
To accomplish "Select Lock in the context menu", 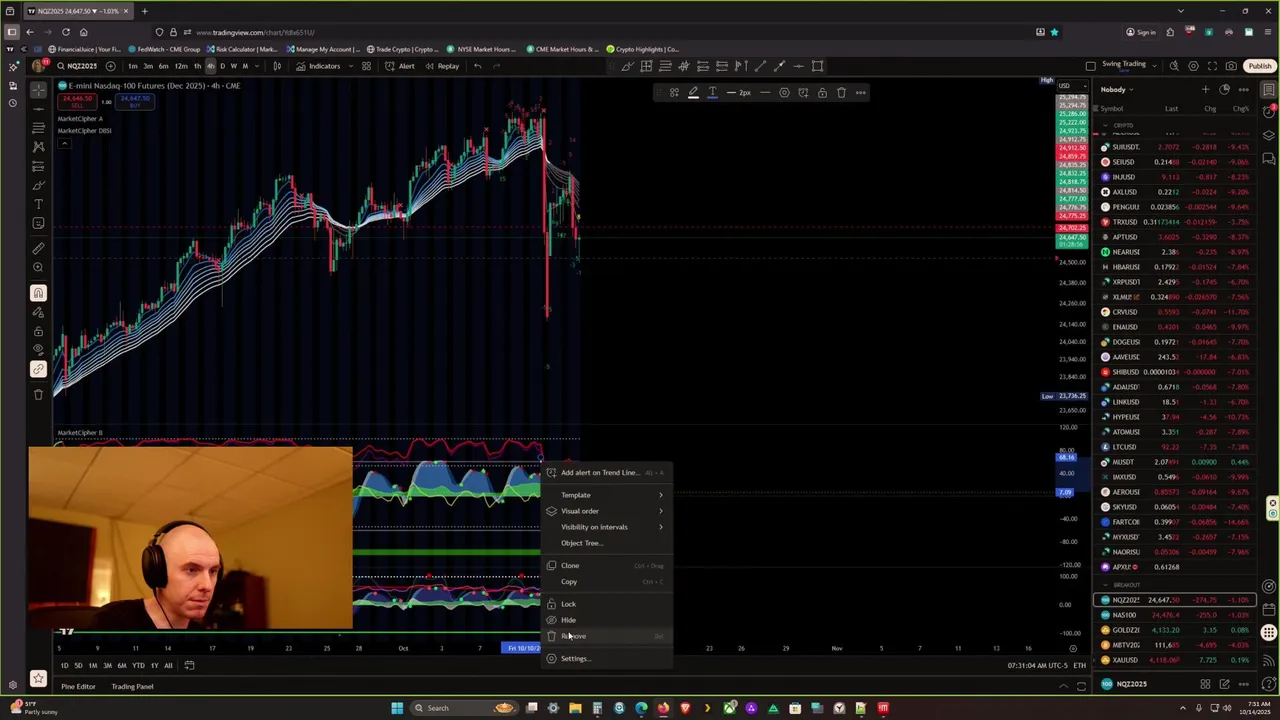I will coord(607,604).
